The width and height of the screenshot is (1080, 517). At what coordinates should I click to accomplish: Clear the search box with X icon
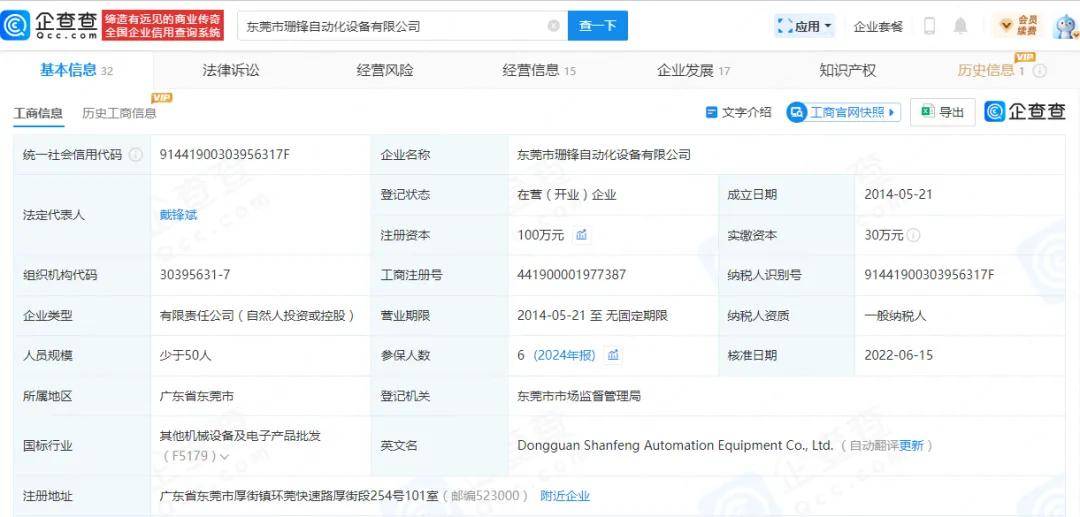(554, 26)
